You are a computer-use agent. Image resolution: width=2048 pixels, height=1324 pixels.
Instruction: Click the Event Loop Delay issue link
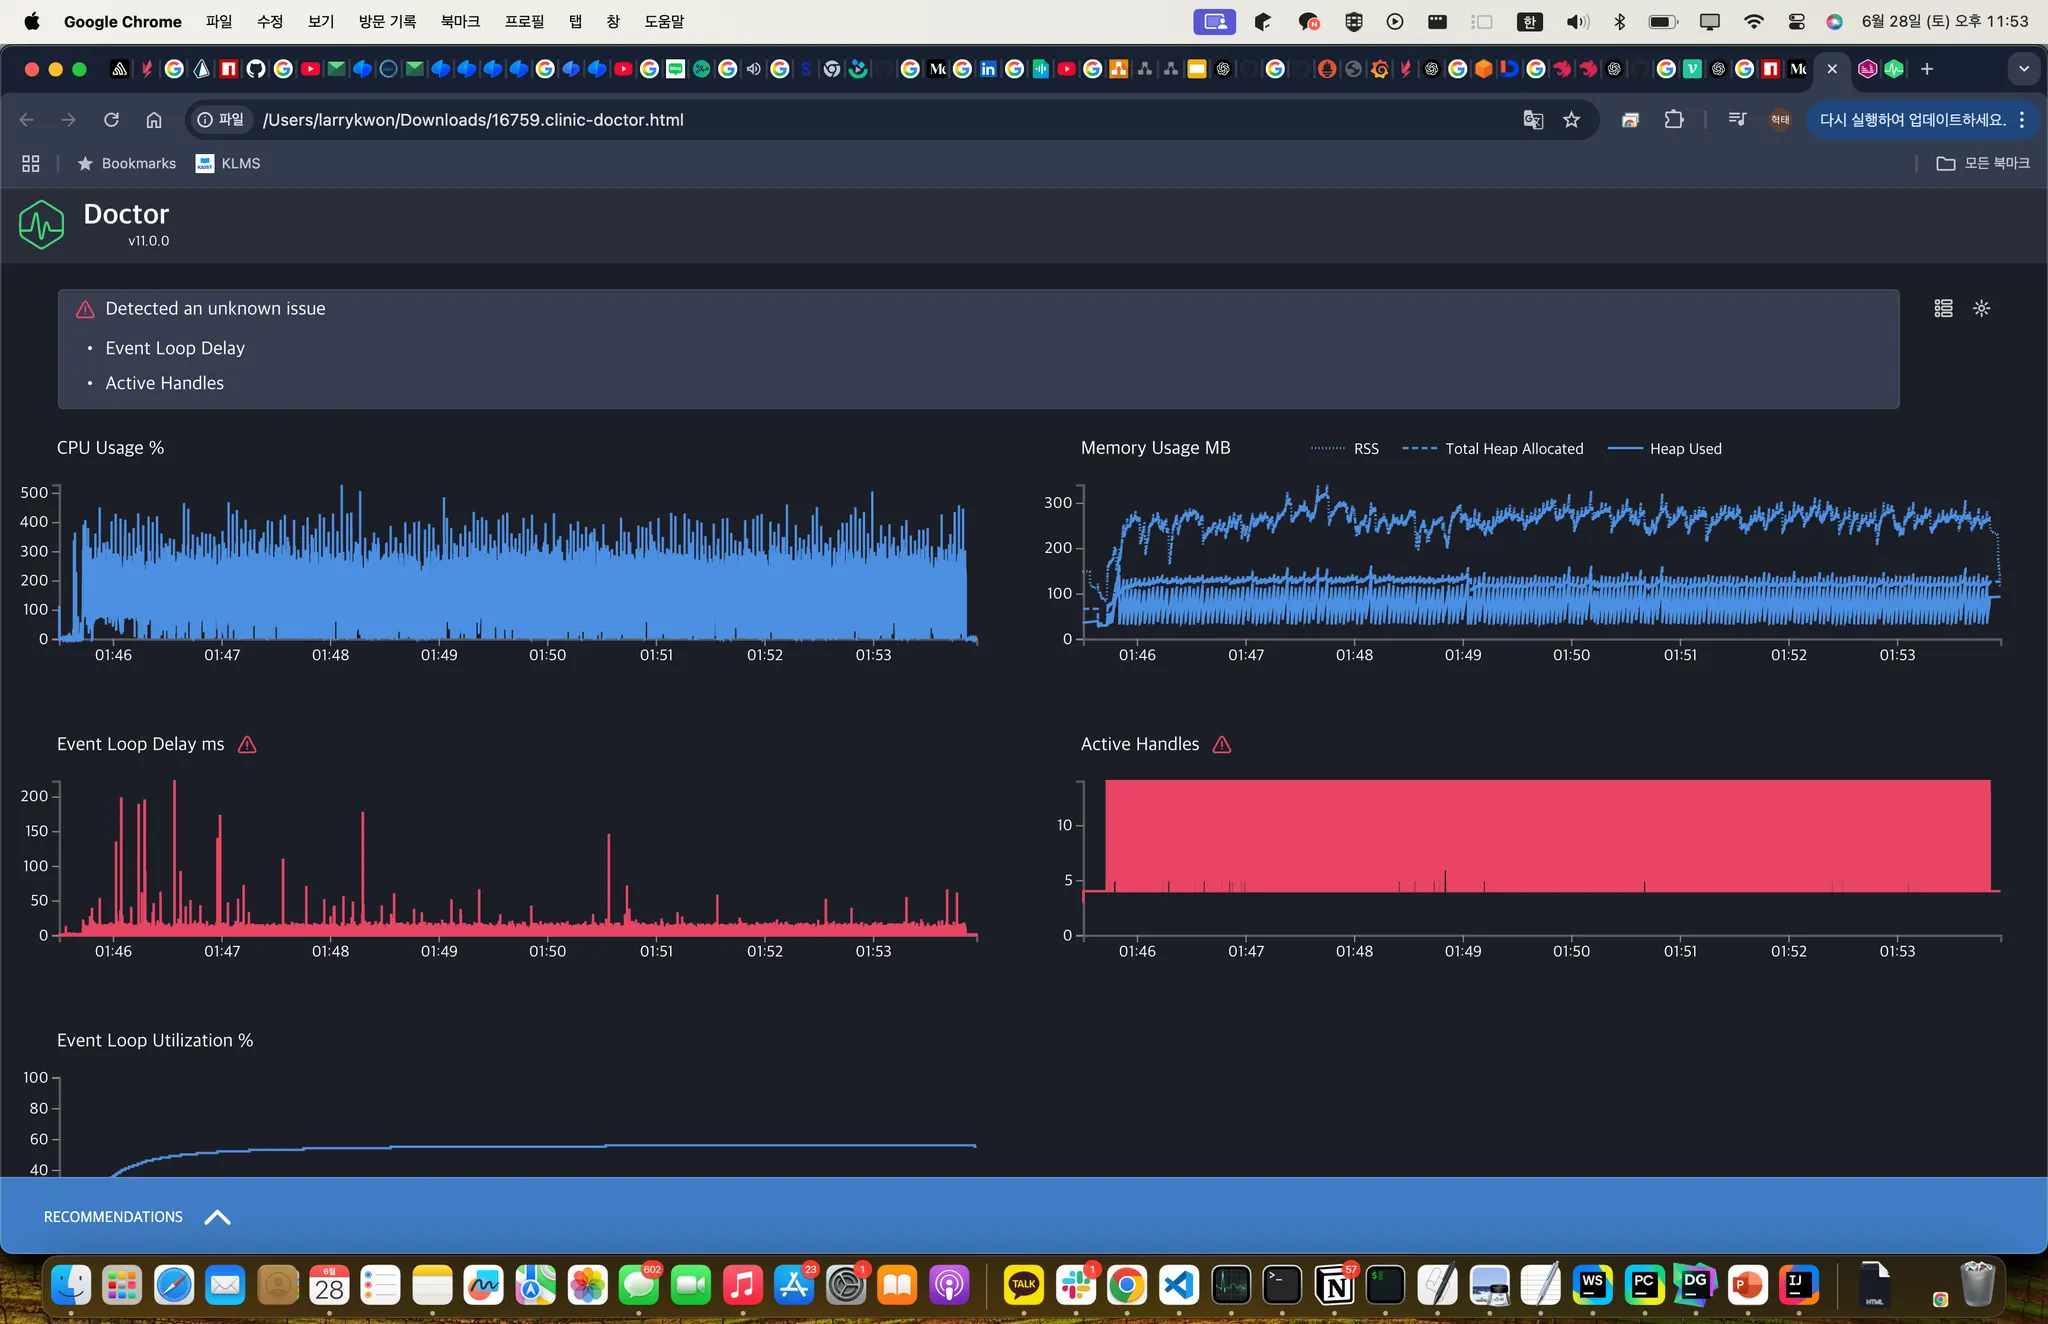point(175,348)
